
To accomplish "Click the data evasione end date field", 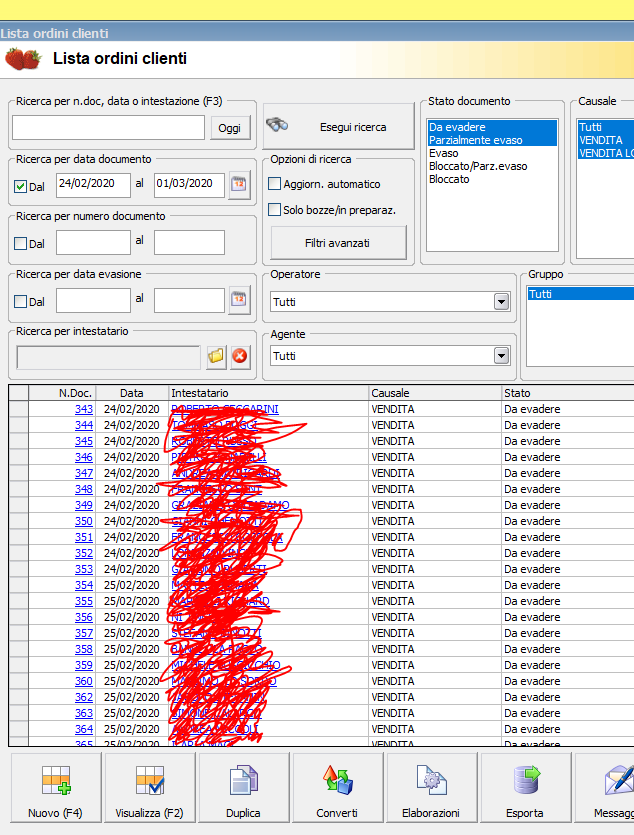I will click(x=189, y=300).
